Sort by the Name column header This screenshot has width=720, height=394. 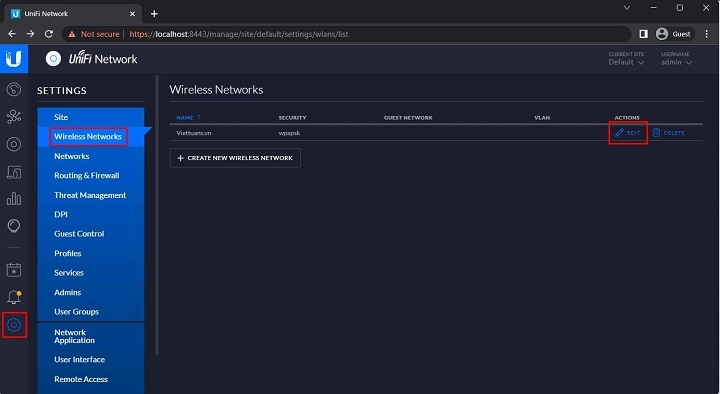[188, 118]
